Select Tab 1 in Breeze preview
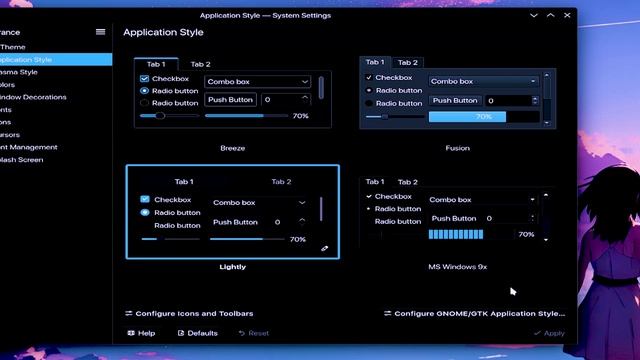Screen dimensions: 640x360 pos(156,64)
